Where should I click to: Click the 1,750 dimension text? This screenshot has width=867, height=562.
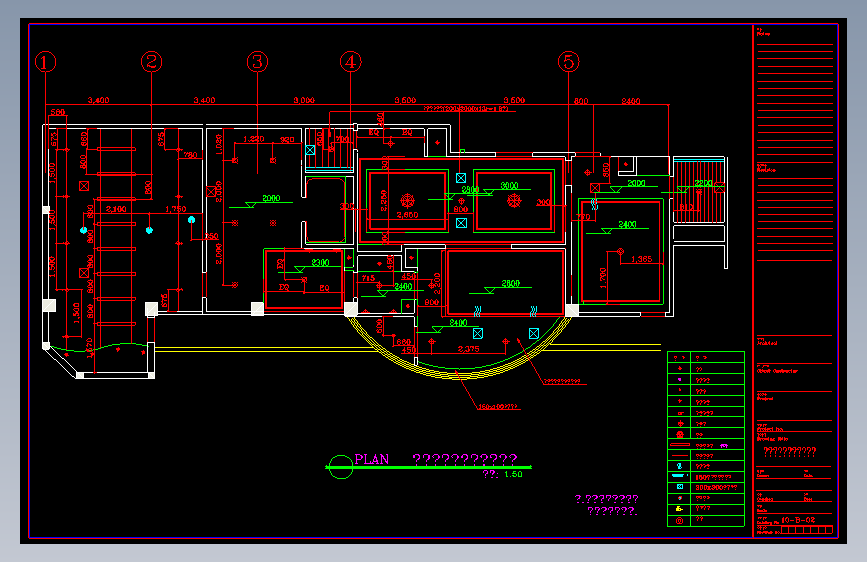click(176, 209)
